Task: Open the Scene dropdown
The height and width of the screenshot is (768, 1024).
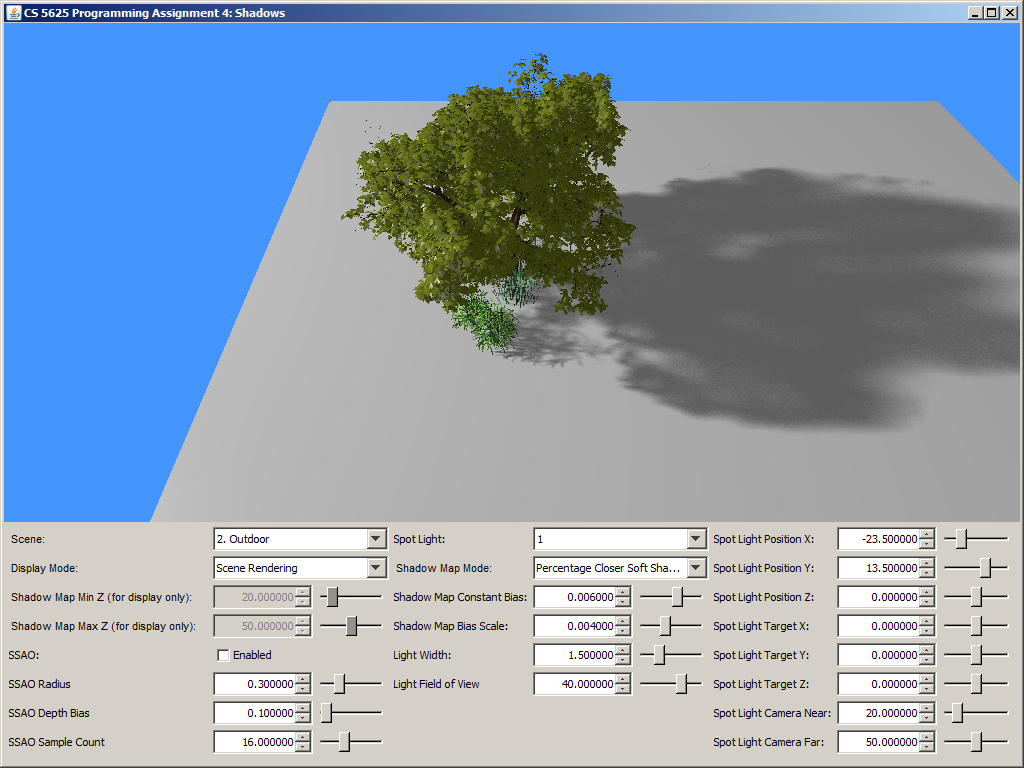Action: pos(376,539)
